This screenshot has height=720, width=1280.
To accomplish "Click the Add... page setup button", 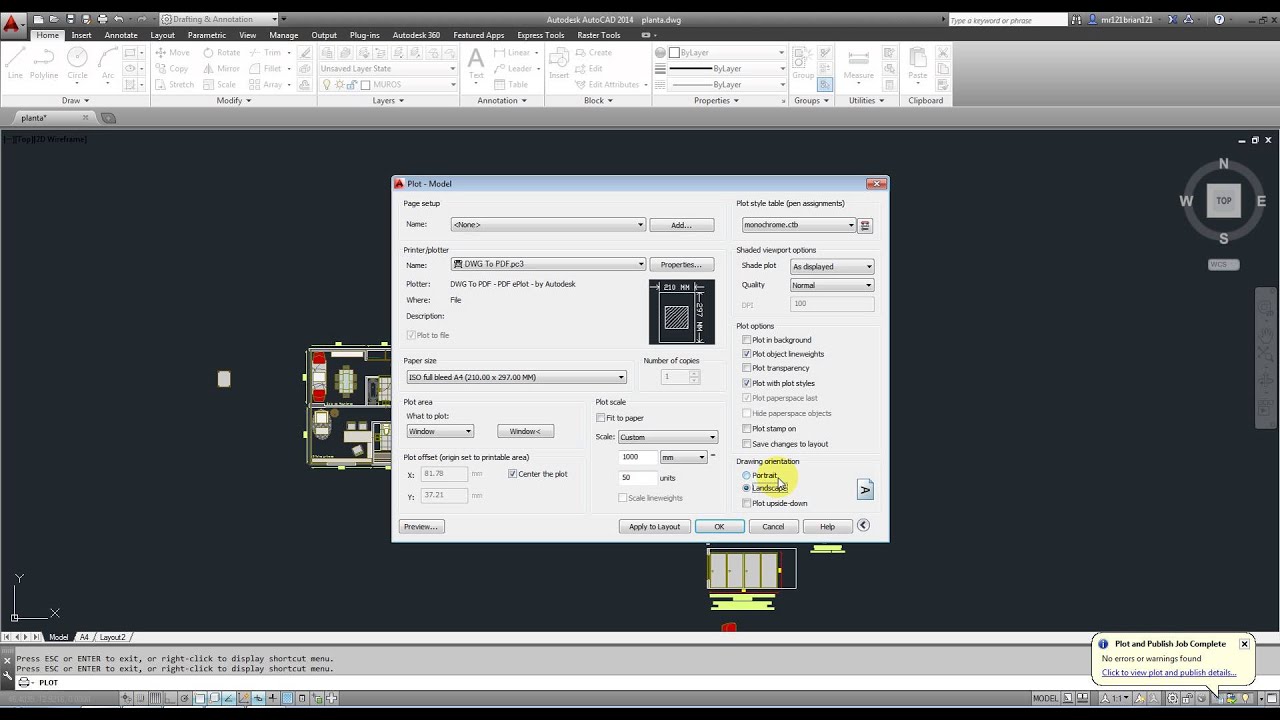I will (x=681, y=225).
